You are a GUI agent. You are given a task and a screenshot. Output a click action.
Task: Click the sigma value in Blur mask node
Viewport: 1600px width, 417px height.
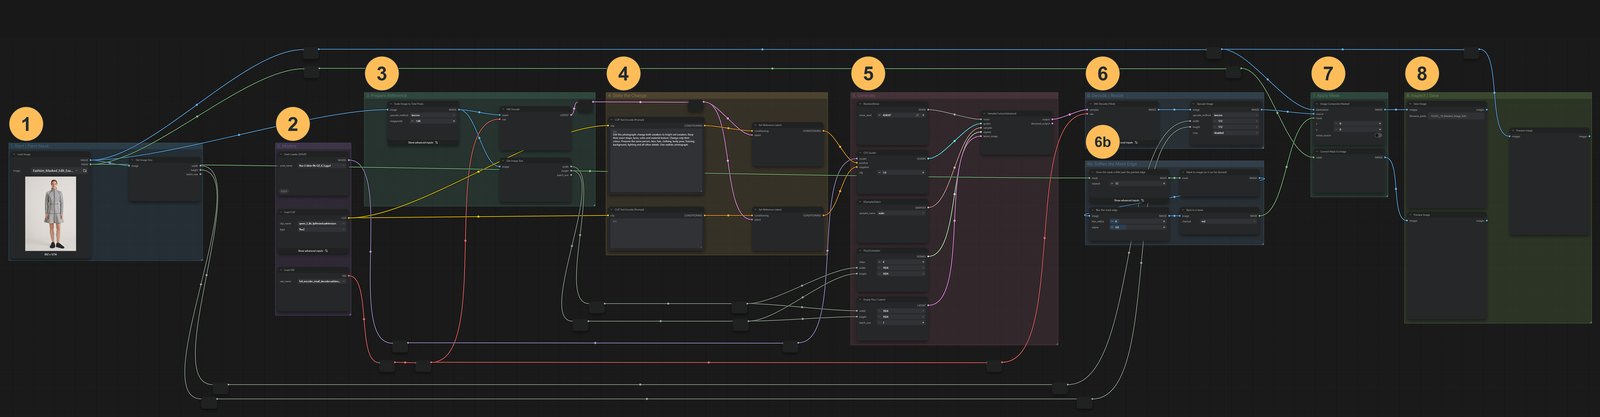coord(1138,227)
